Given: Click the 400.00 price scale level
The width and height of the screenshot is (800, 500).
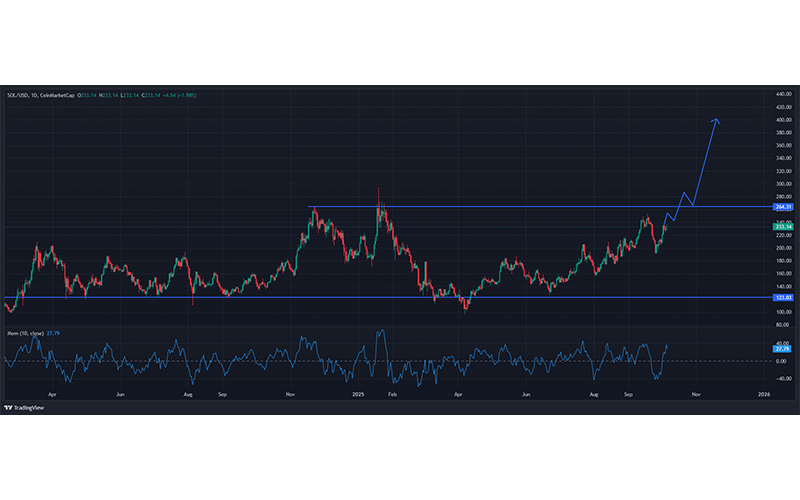Looking at the screenshot, I should point(783,120).
